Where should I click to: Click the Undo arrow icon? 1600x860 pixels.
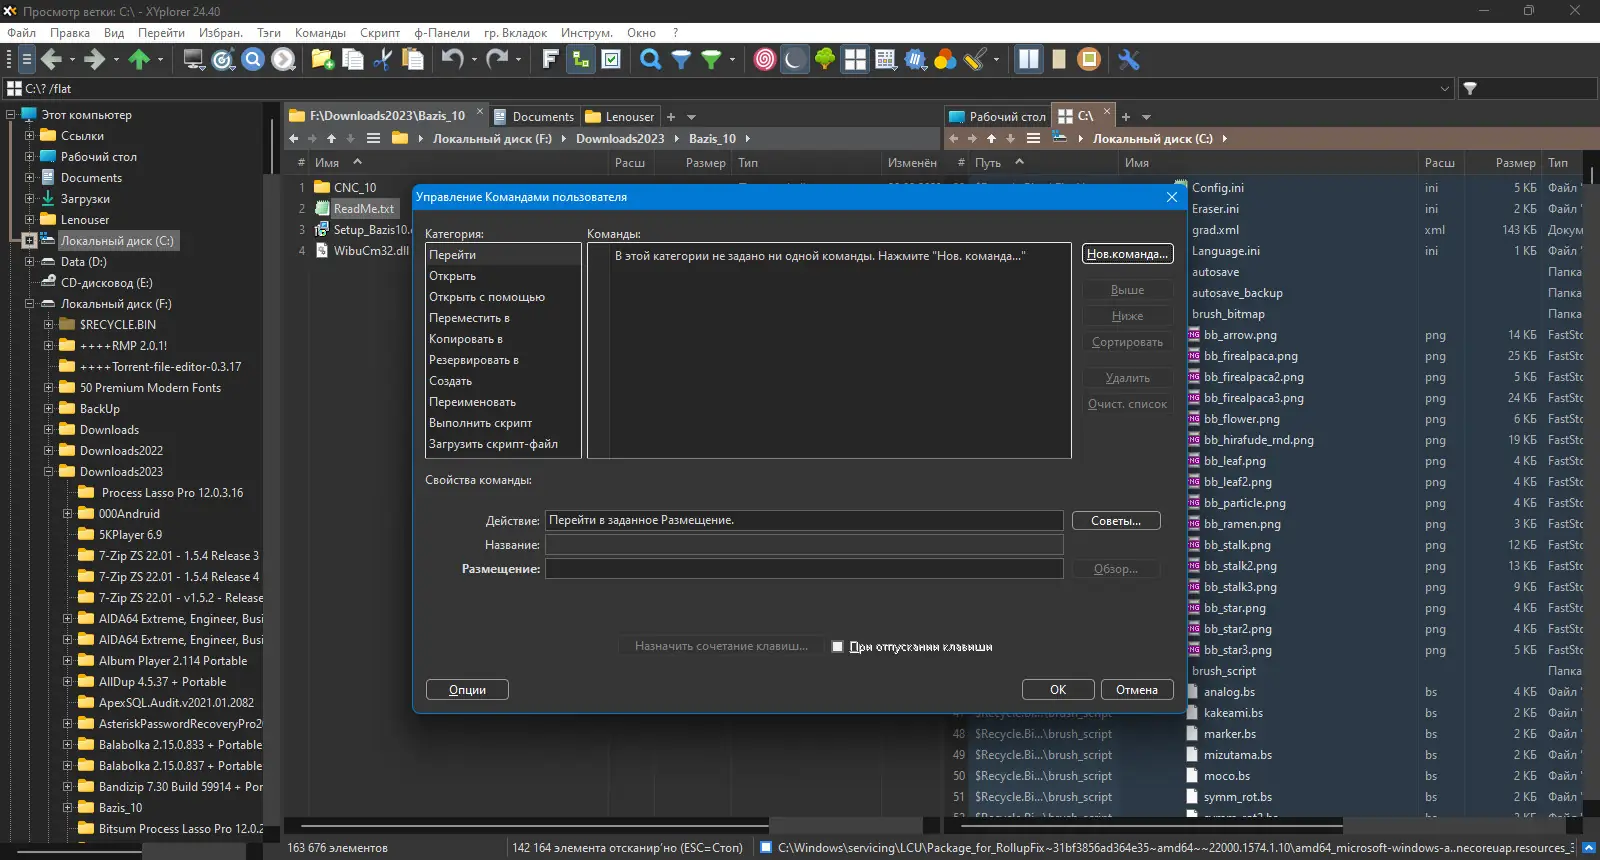pyautogui.click(x=452, y=60)
